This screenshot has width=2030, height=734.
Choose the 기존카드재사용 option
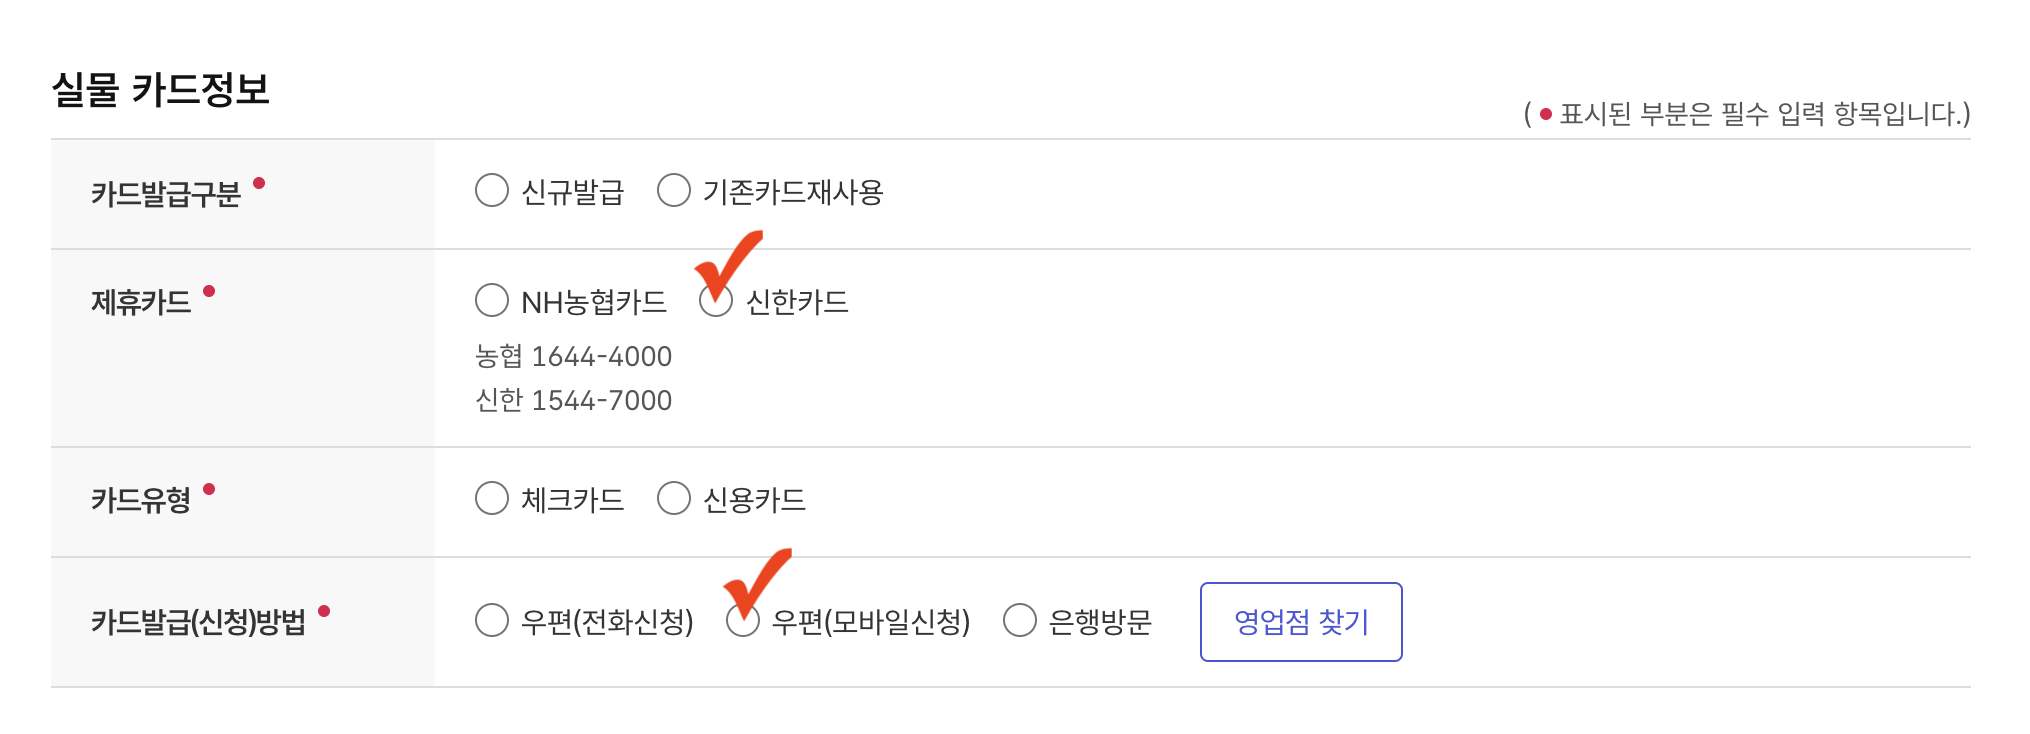point(673,190)
